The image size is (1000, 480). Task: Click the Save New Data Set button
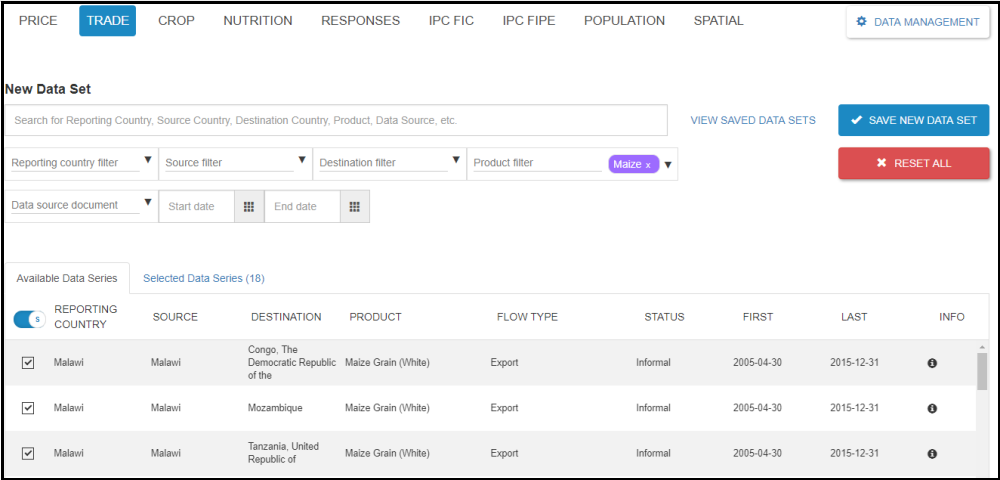tap(913, 120)
